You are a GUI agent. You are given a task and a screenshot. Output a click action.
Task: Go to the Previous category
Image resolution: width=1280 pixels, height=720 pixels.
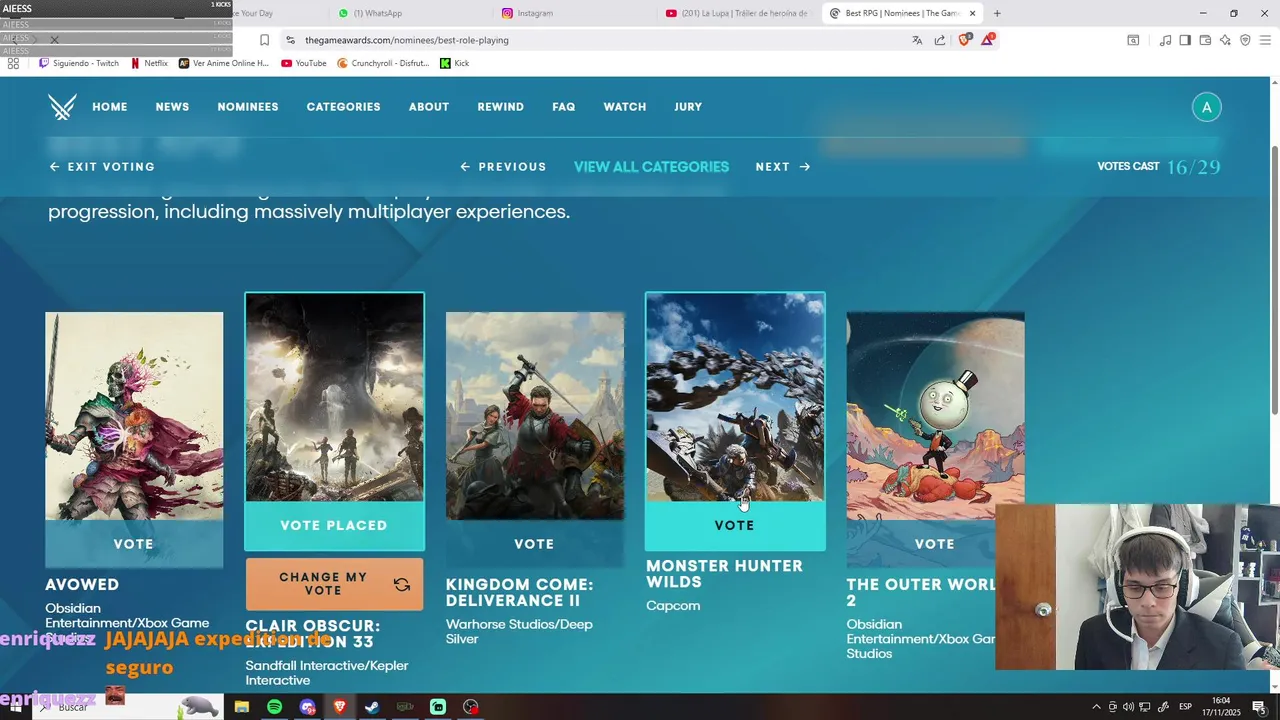click(503, 167)
